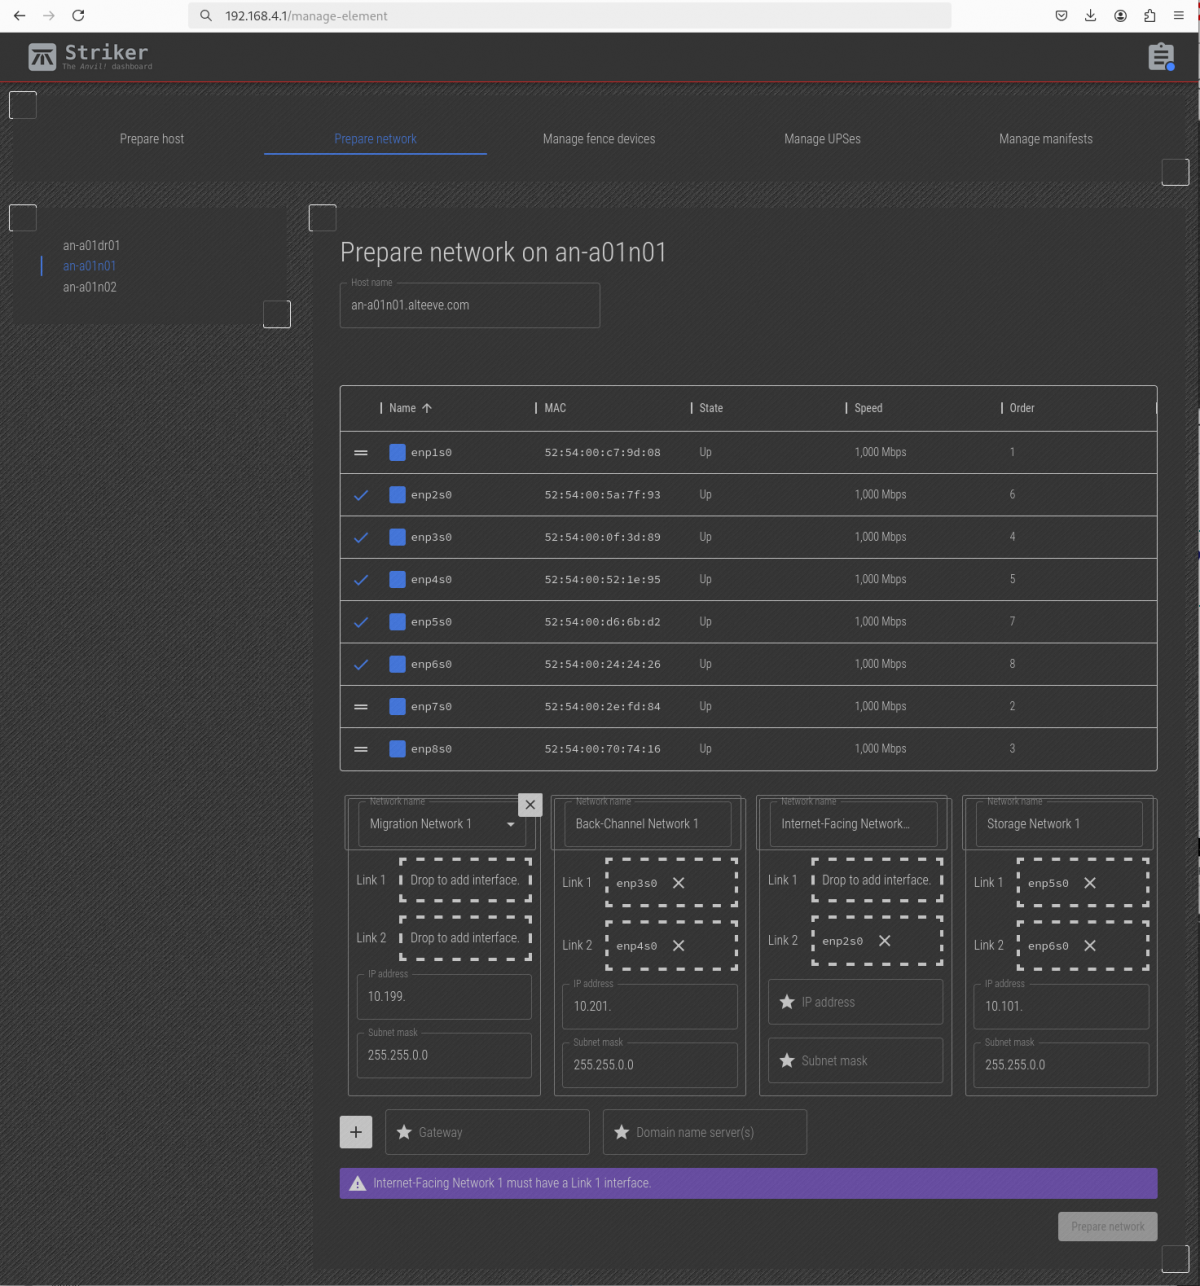
Task: Select host an-a01n02 in the list
Action: point(90,287)
